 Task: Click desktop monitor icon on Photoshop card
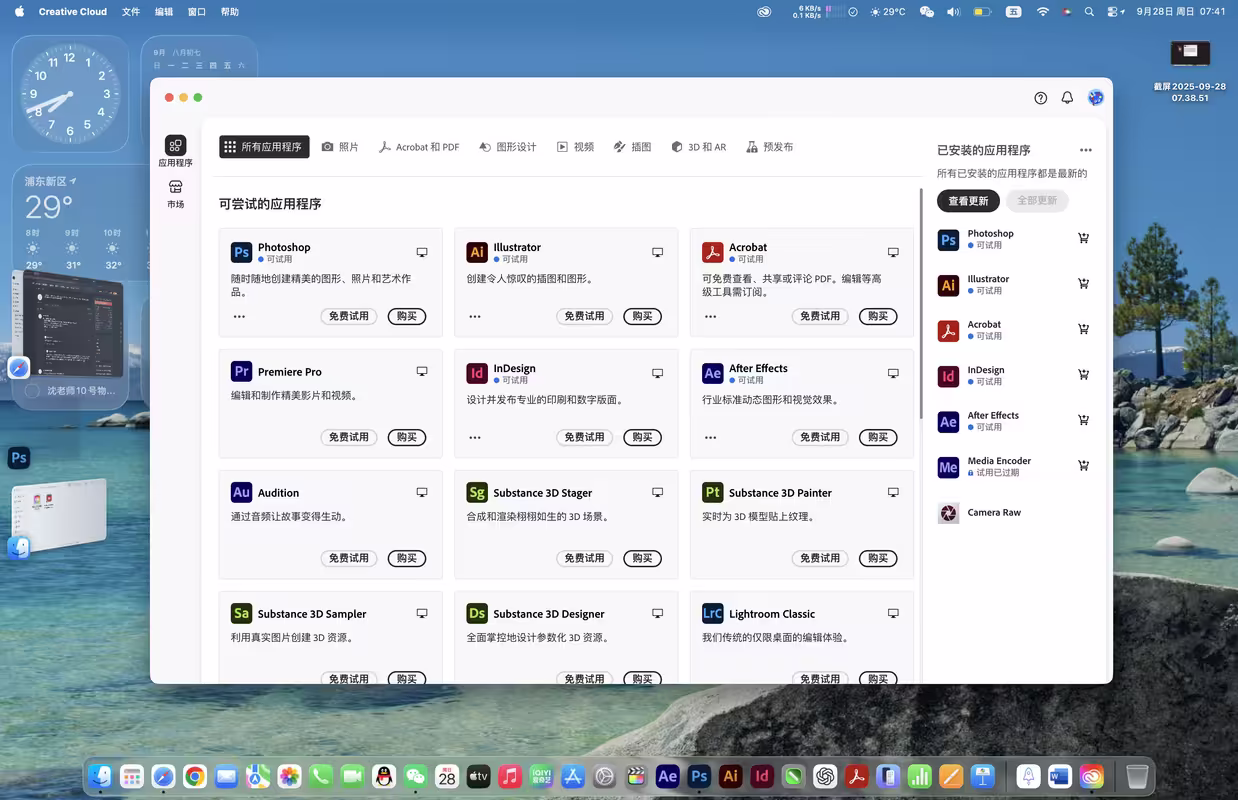point(422,252)
